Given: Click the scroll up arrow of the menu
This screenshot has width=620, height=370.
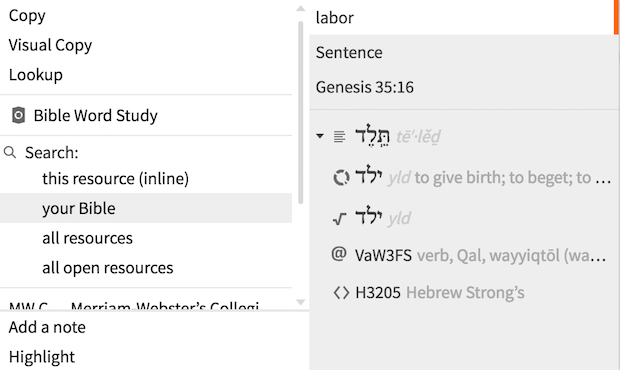Looking at the screenshot, I should [301, 8].
